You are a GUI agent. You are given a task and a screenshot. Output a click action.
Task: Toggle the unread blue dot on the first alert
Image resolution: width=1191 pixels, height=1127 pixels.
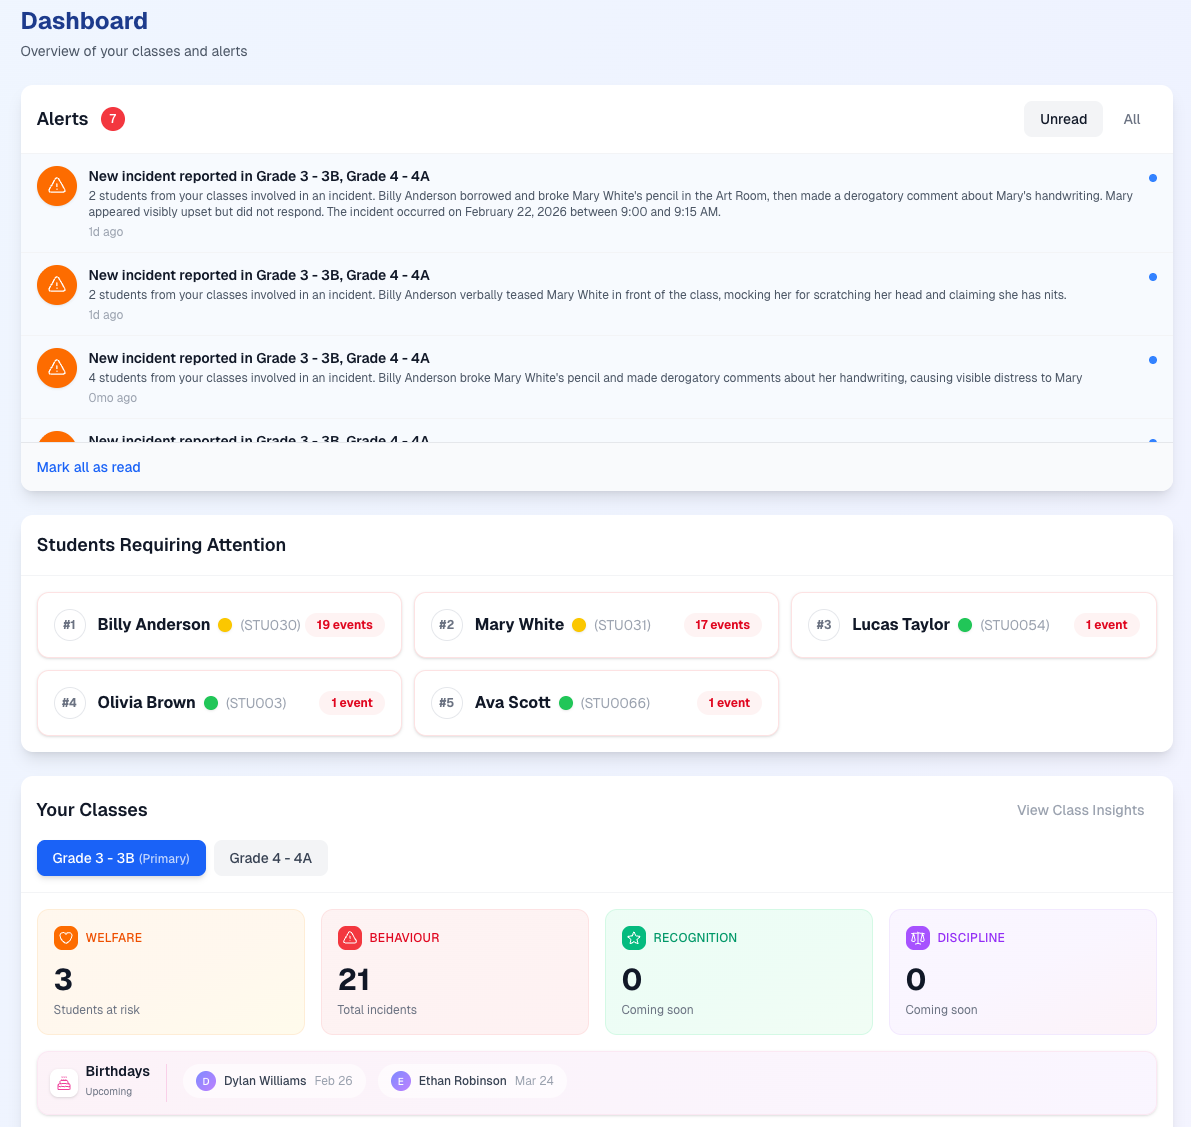[x=1153, y=177]
